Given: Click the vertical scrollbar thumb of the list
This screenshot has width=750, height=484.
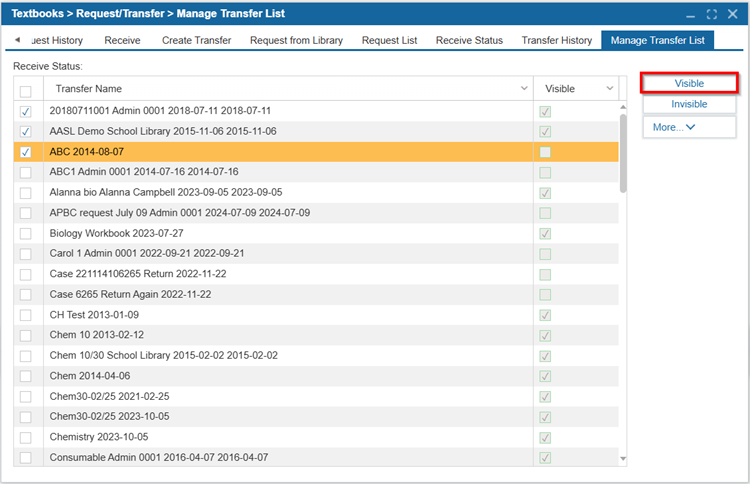Looking at the screenshot, I should (623, 153).
